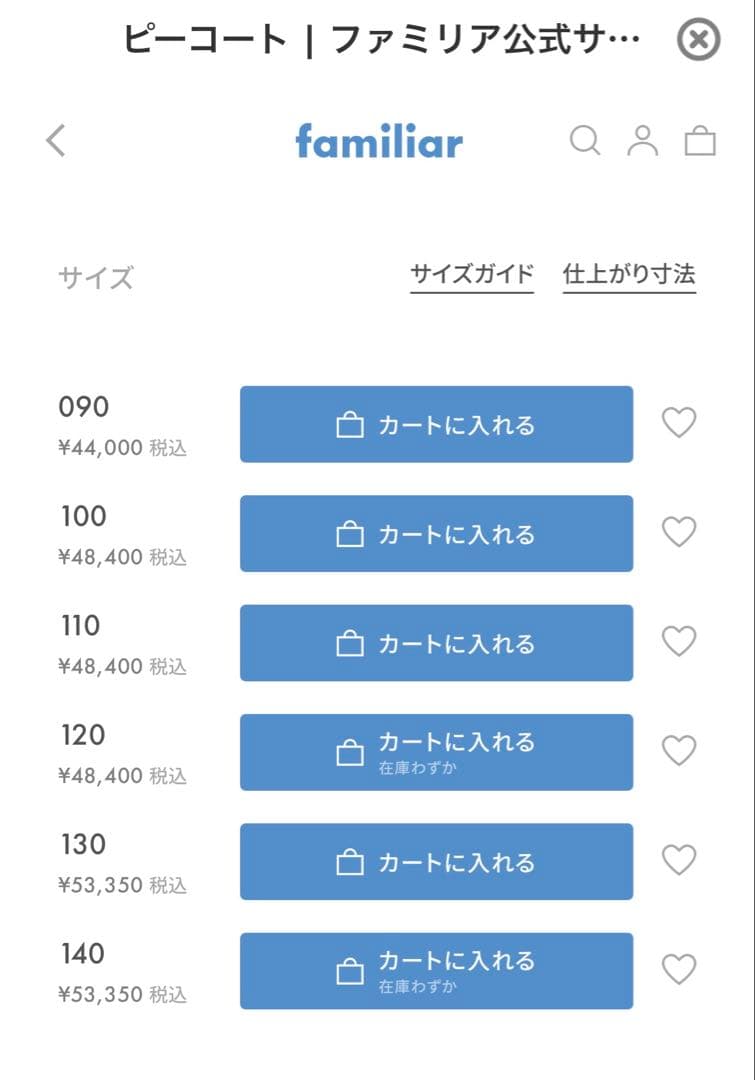Open the shopping bag cart icon
The image size is (755, 1080).
(x=700, y=141)
